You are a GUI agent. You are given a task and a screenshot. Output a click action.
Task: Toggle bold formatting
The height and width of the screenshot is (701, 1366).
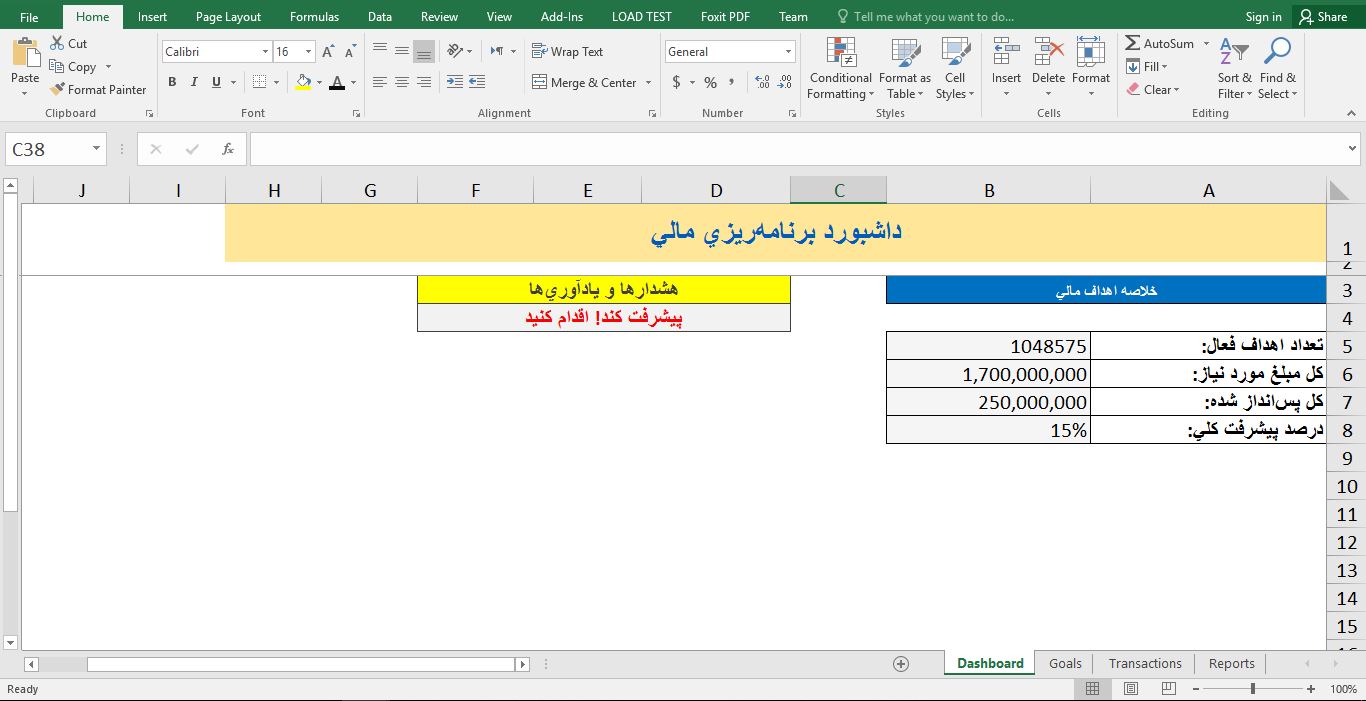pyautogui.click(x=171, y=81)
